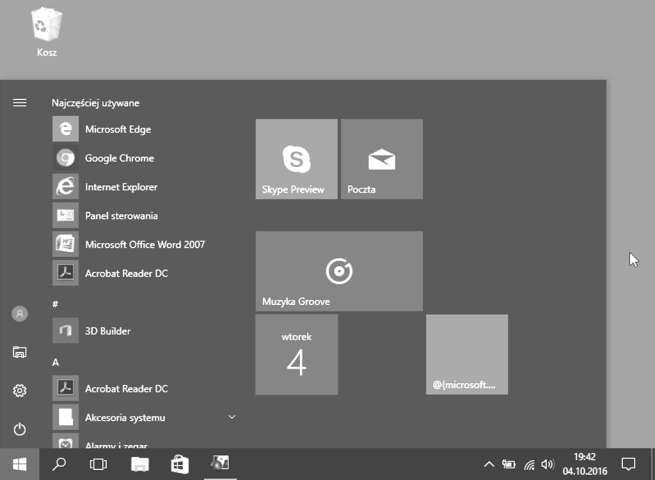Check battery status in system tray
Screen dimensions: 655x480
click(x=508, y=464)
